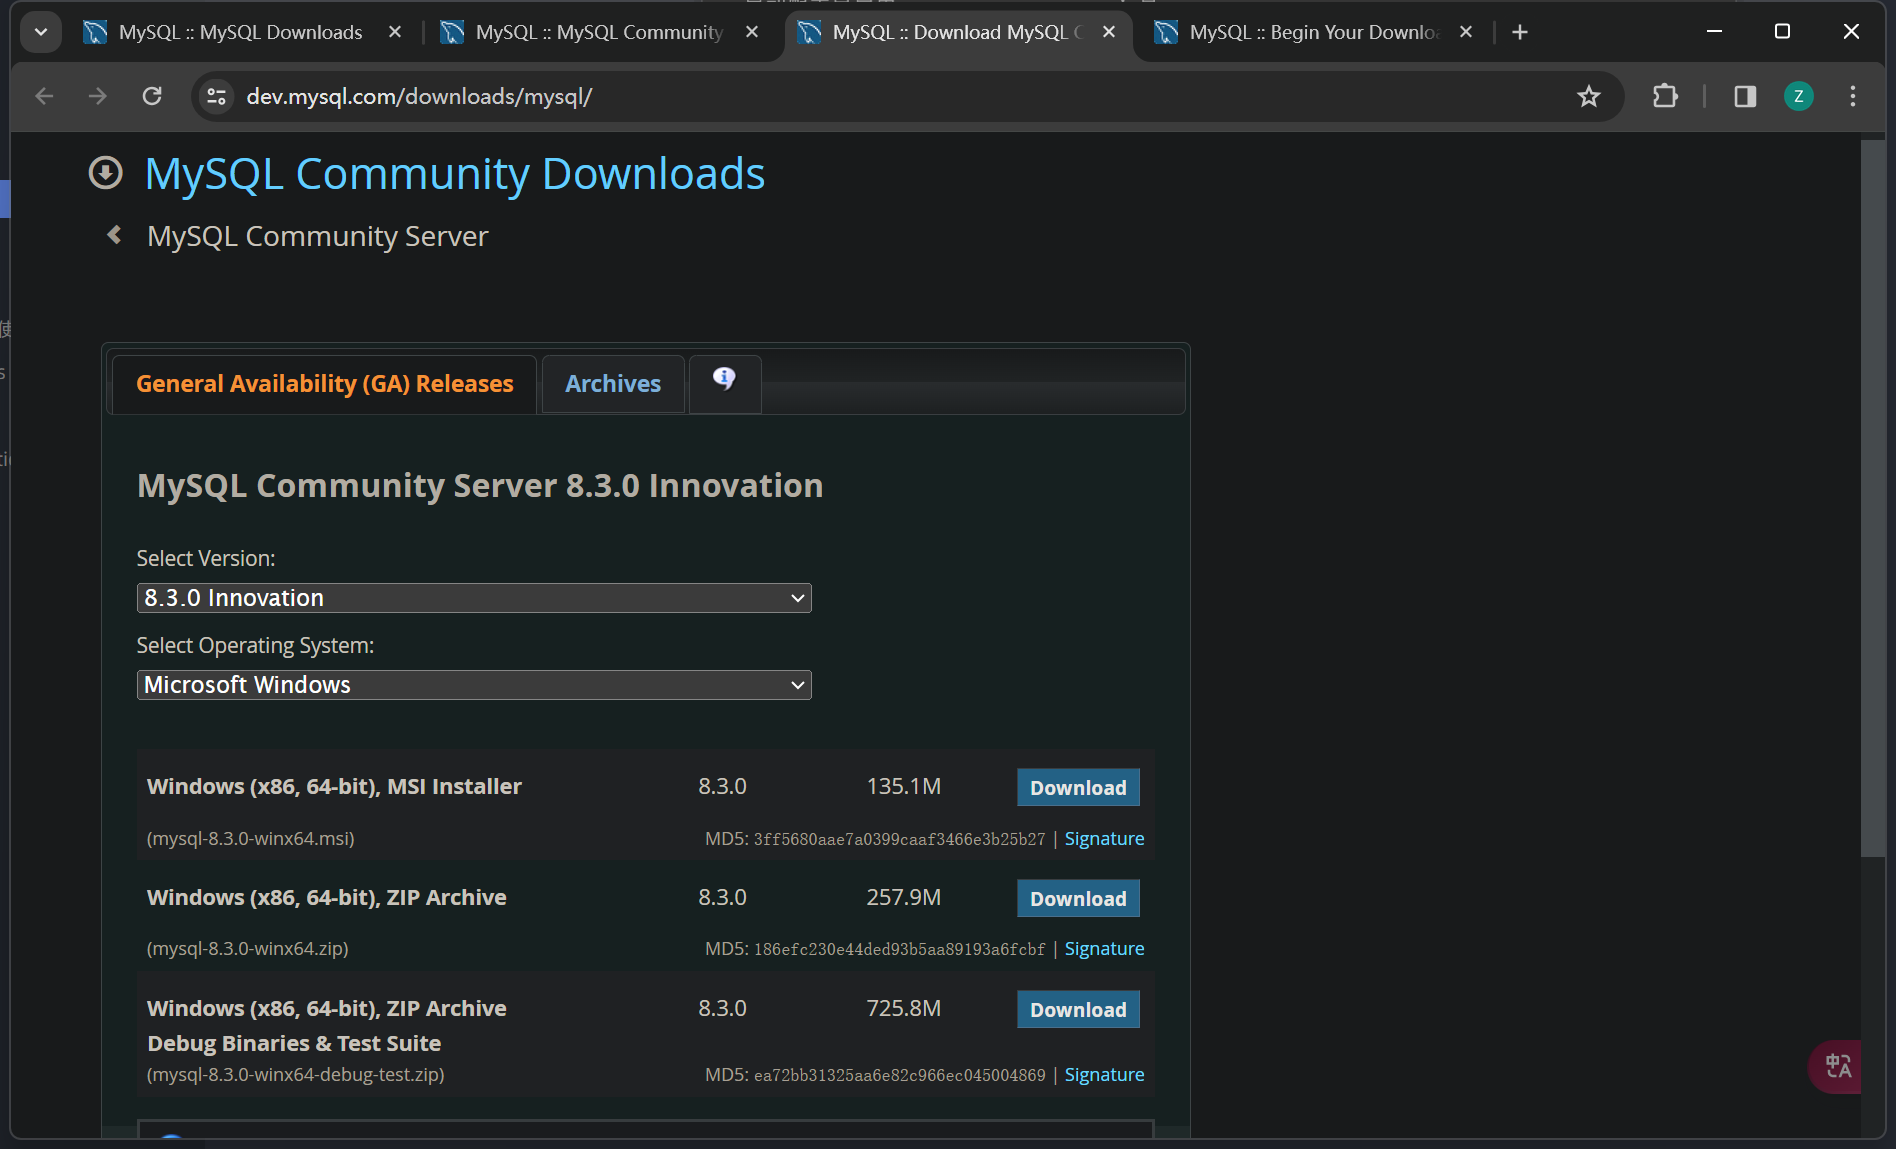Open Signature link for debug-test zip
Screen dimensions: 1896x1149
tap(1104, 1075)
